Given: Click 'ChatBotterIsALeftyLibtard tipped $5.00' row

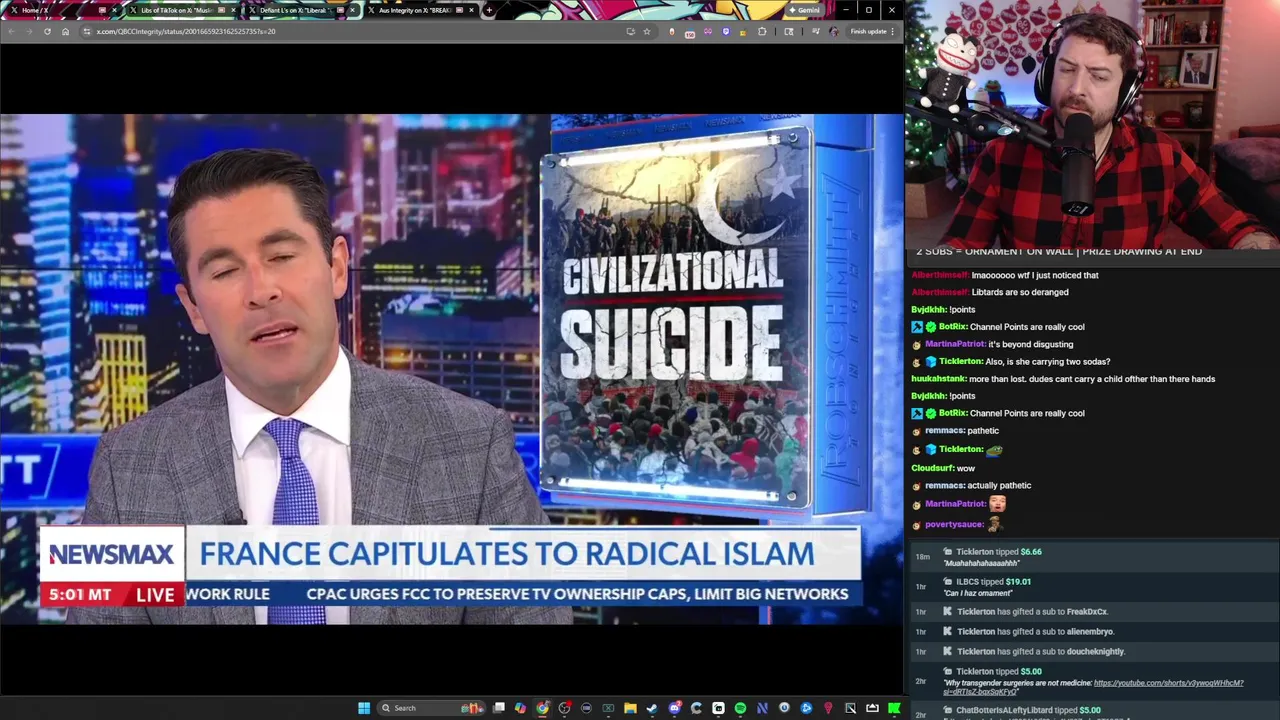Looking at the screenshot, I should [1095, 711].
